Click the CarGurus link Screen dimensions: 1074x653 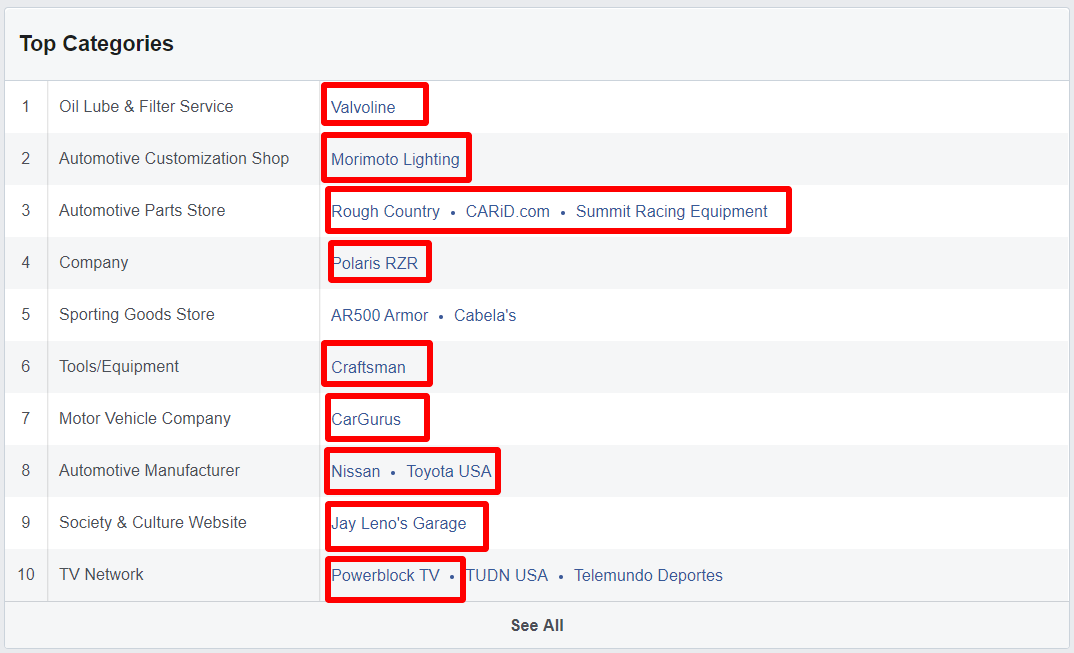(x=366, y=420)
